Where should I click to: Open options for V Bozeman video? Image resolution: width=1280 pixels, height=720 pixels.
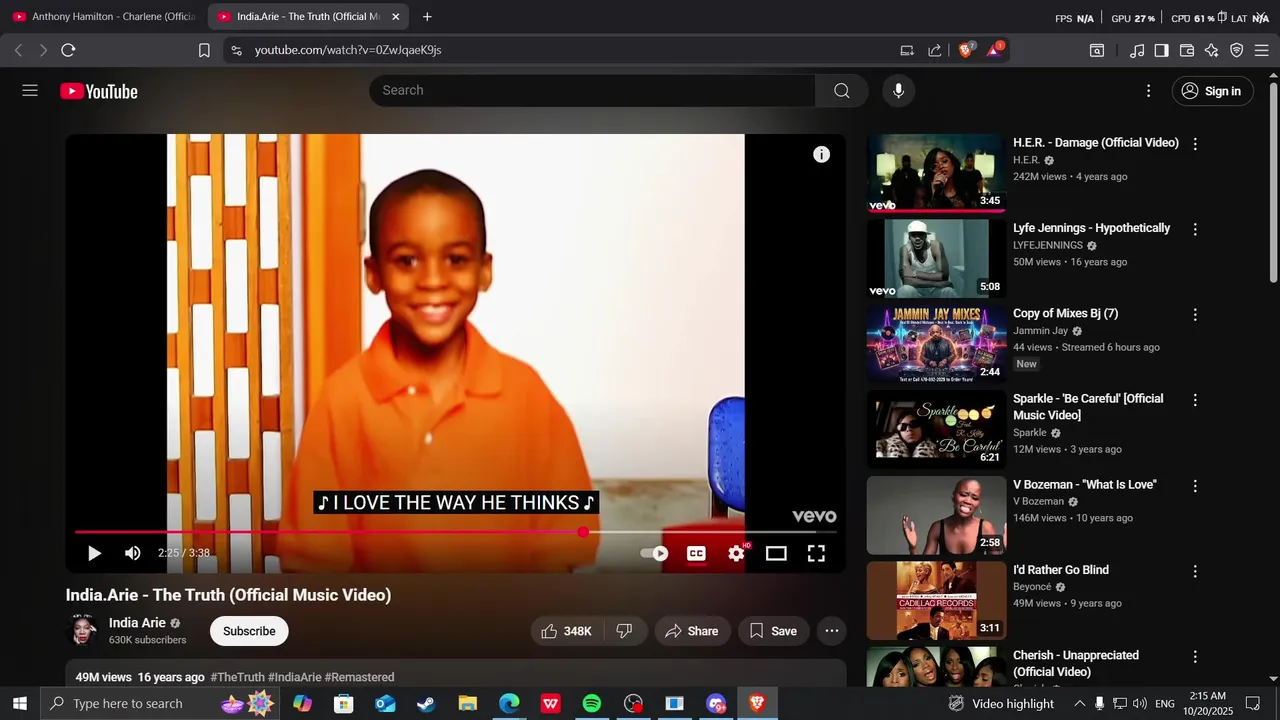[1194, 486]
